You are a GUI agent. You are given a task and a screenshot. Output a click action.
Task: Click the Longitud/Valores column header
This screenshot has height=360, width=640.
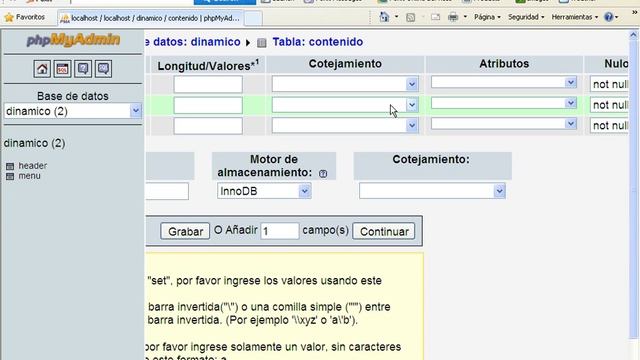(x=208, y=65)
